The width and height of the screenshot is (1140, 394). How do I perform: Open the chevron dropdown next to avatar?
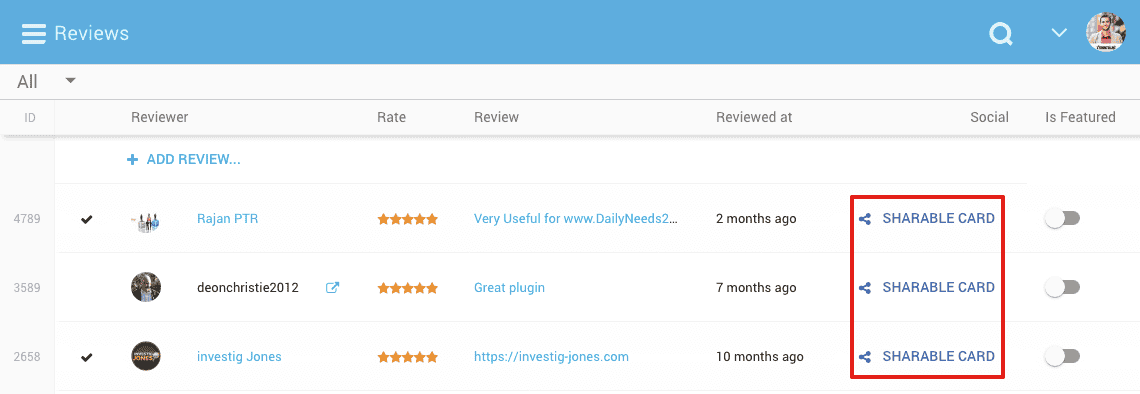(1059, 33)
